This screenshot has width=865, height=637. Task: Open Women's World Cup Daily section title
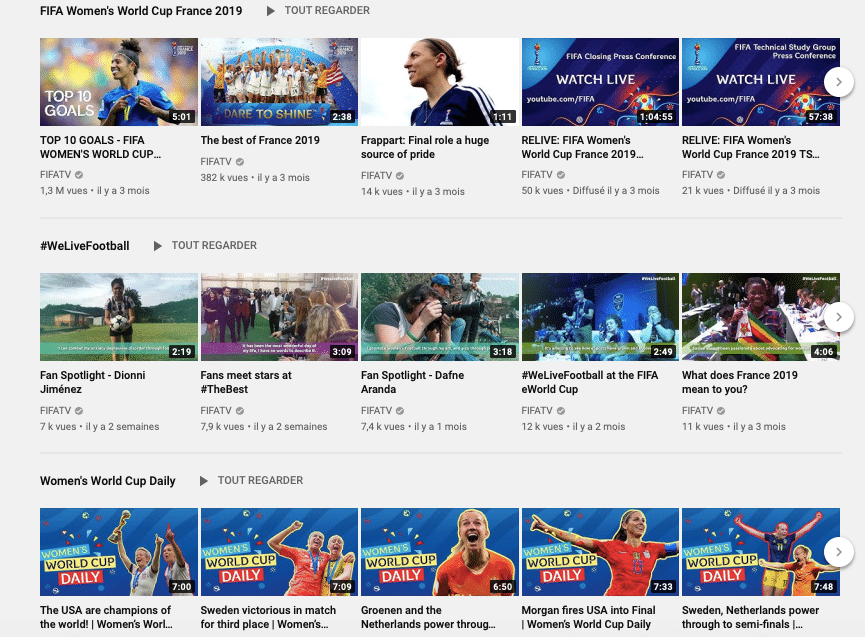(108, 481)
